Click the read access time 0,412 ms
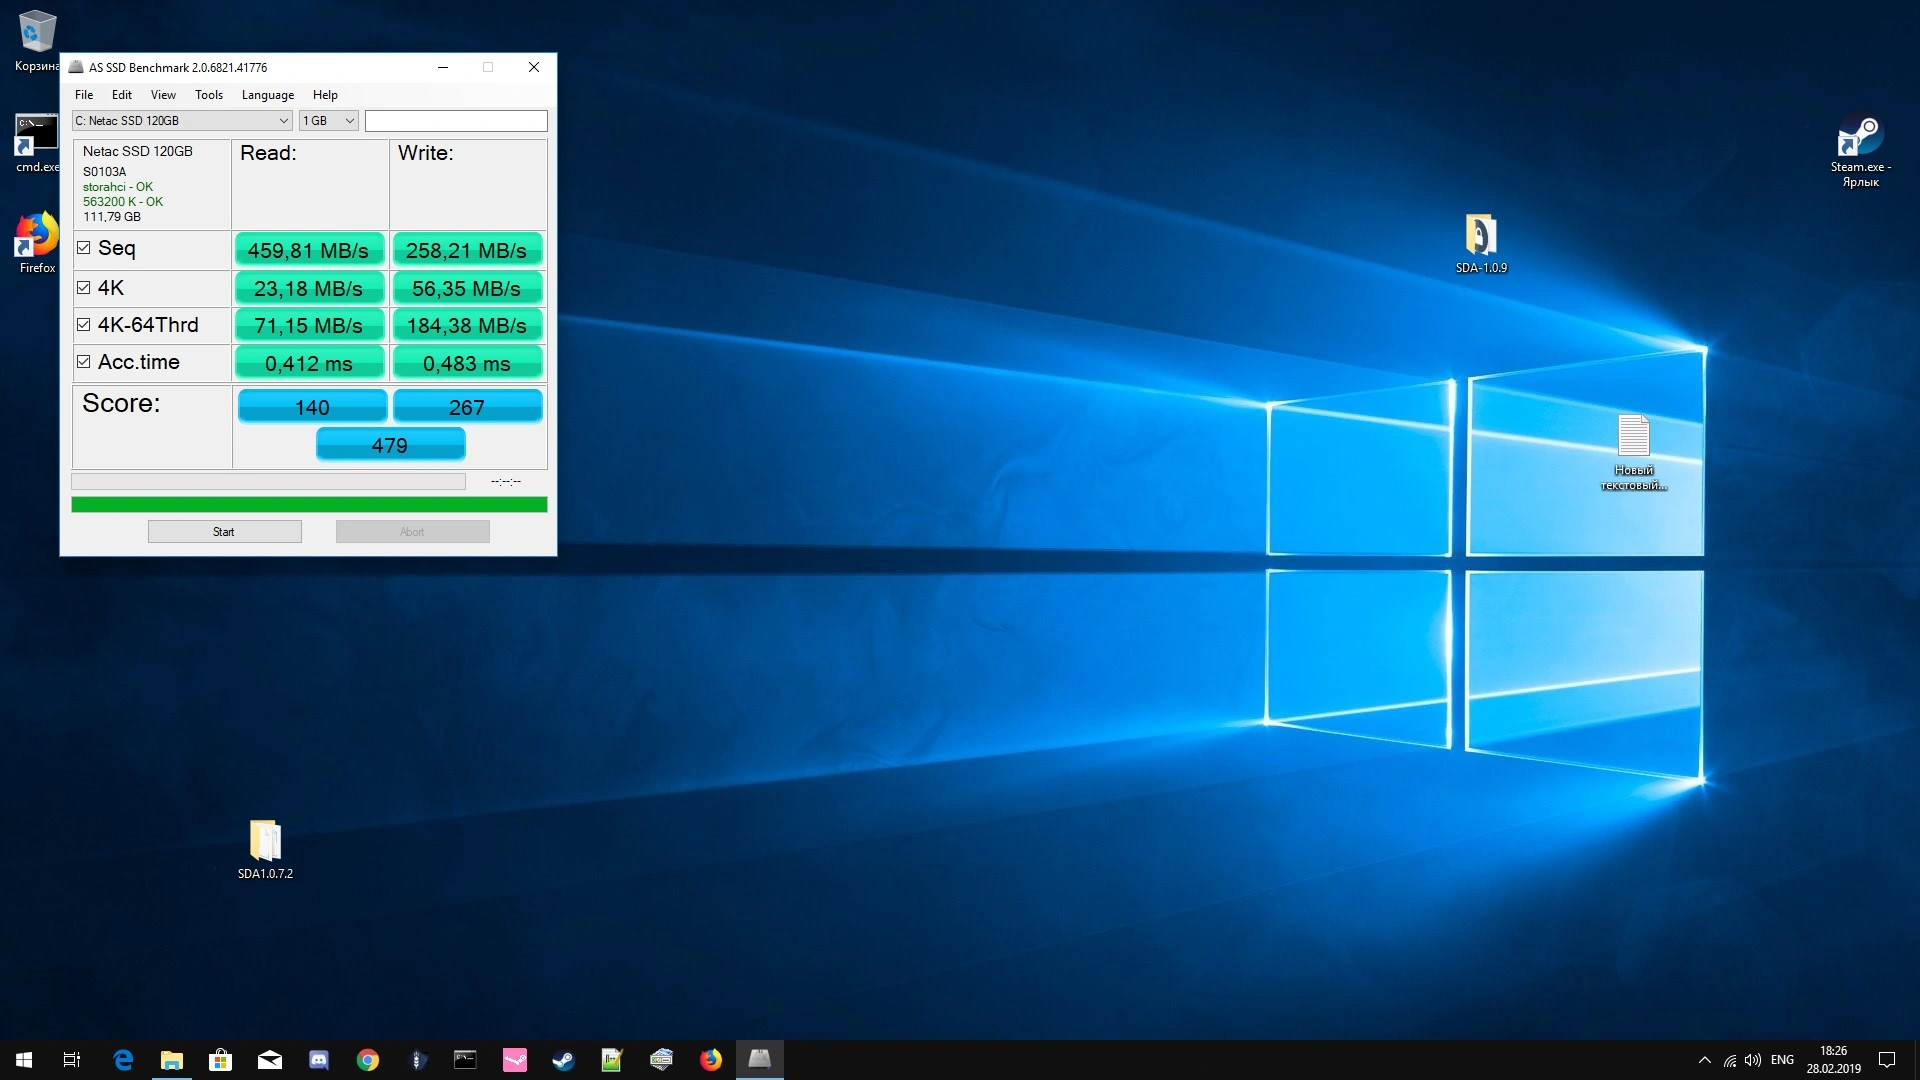The width and height of the screenshot is (1920, 1080). tap(309, 363)
